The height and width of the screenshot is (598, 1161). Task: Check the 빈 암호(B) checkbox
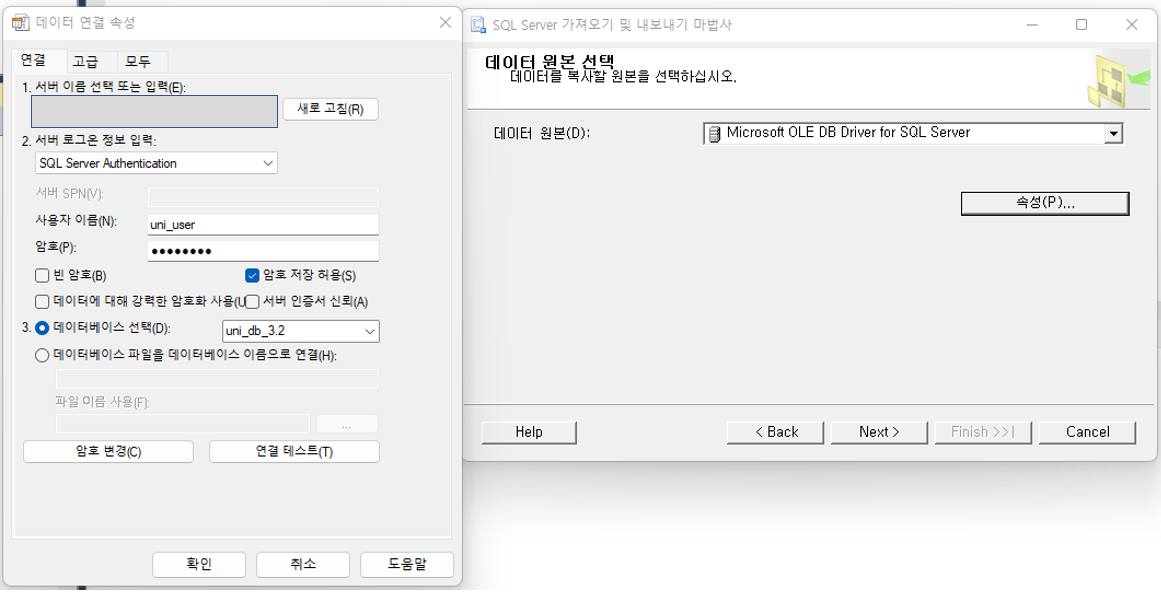(42, 276)
